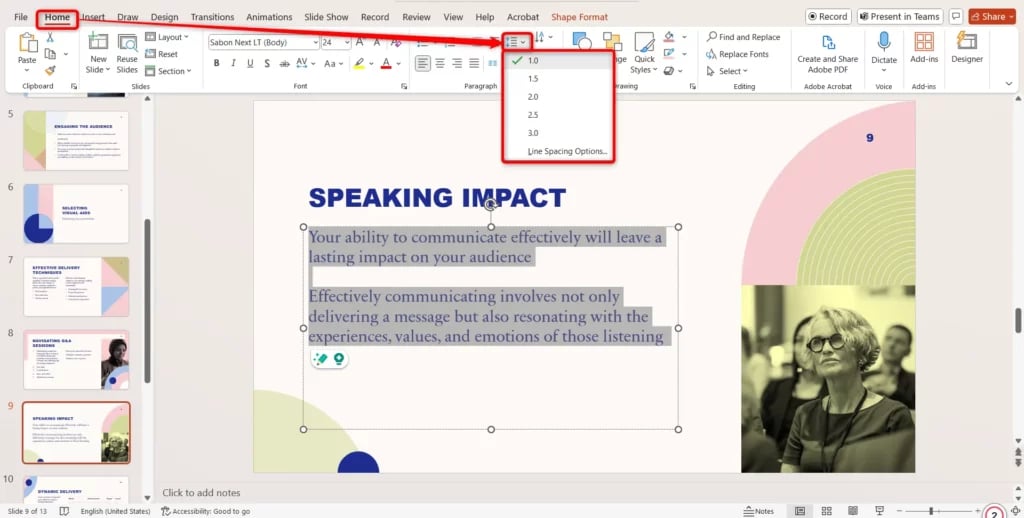Image resolution: width=1024 pixels, height=518 pixels.
Task: Open the font name combo box
Action: coord(264,42)
